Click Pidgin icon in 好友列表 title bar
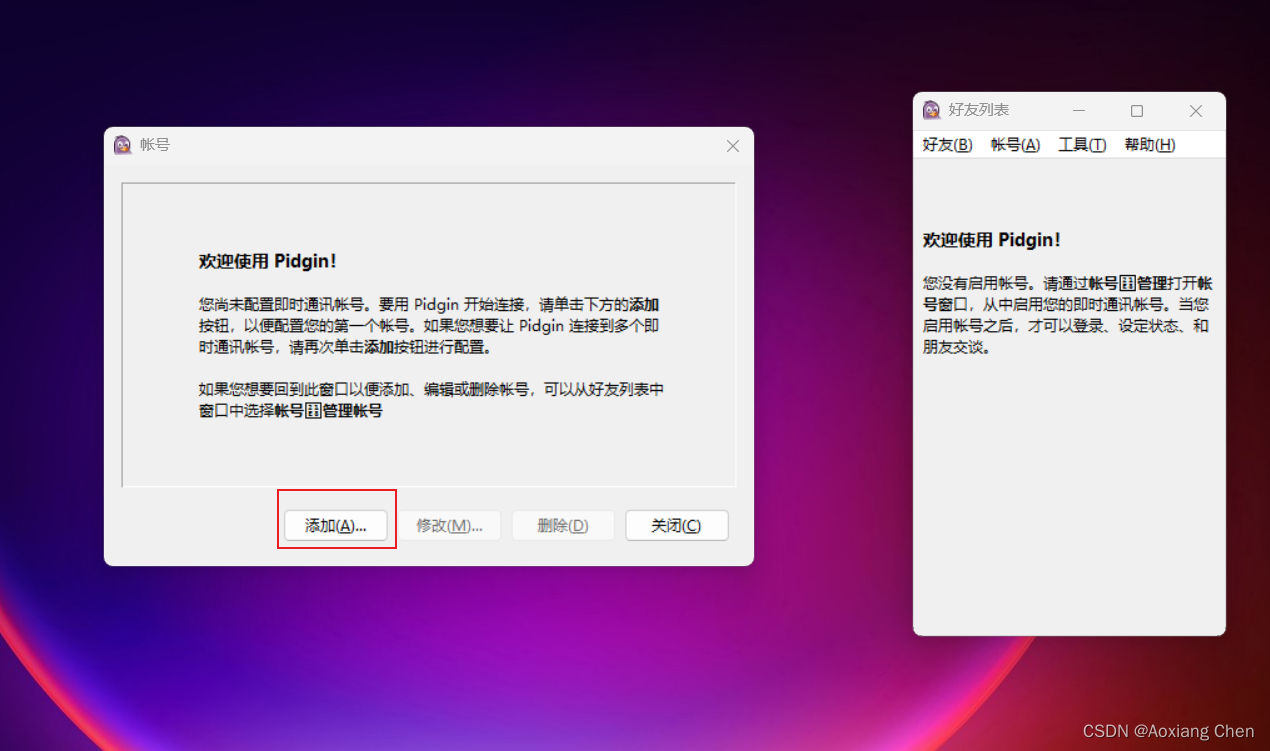The image size is (1270, 751). pos(931,110)
